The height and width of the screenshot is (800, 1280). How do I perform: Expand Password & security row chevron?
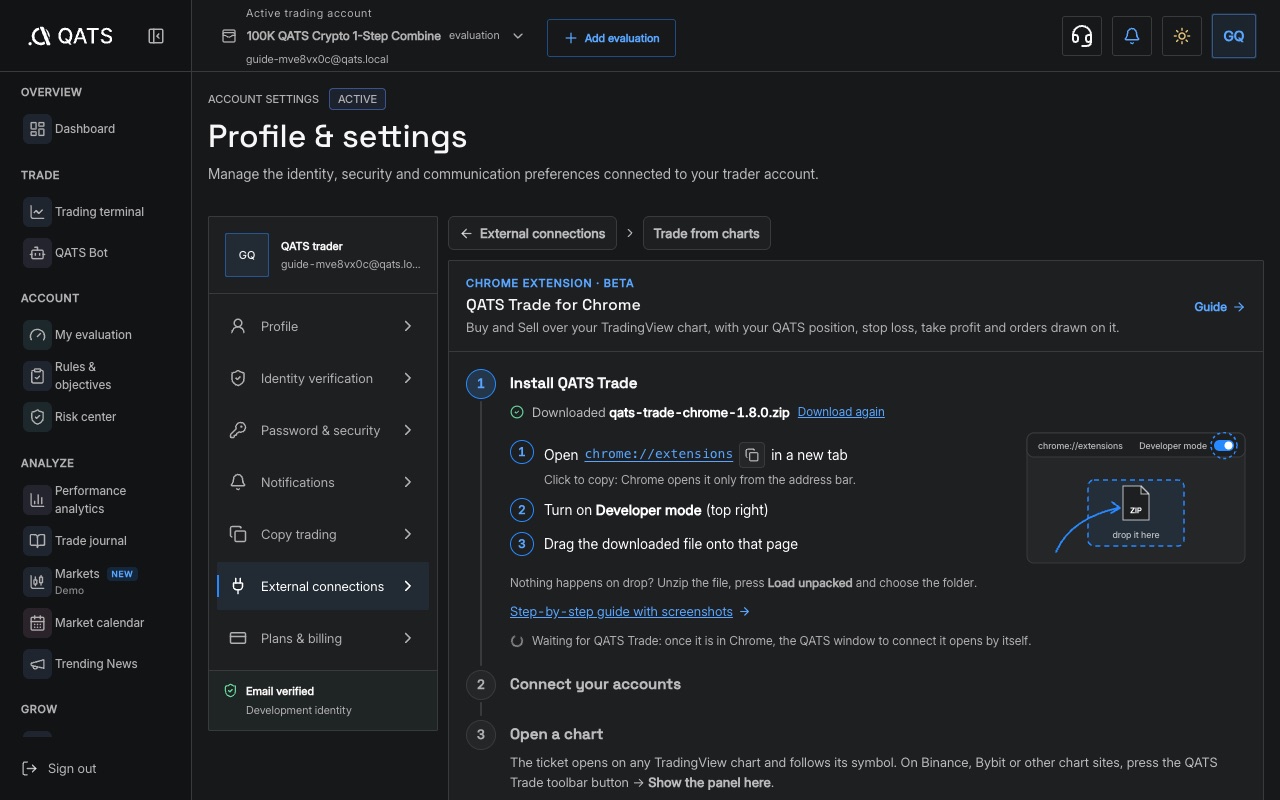point(408,430)
